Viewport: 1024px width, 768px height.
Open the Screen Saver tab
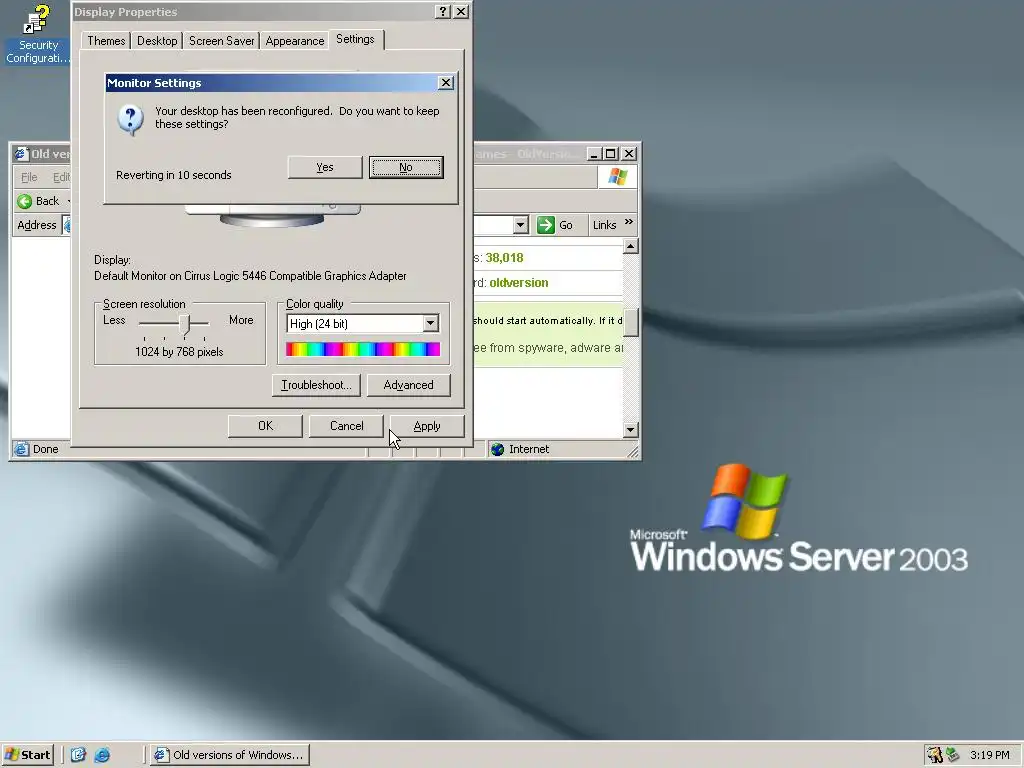coord(221,40)
